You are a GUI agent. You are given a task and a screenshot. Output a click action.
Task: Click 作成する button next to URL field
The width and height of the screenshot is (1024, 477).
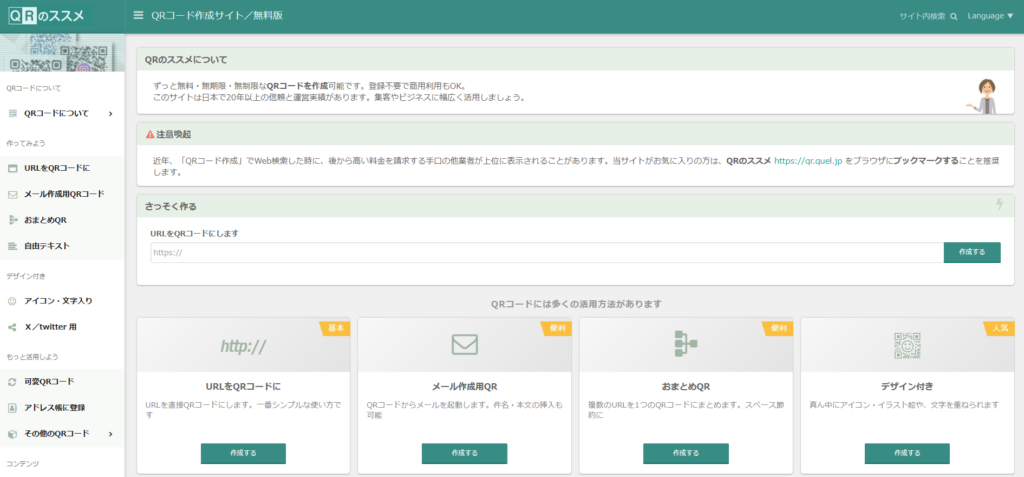(972, 252)
